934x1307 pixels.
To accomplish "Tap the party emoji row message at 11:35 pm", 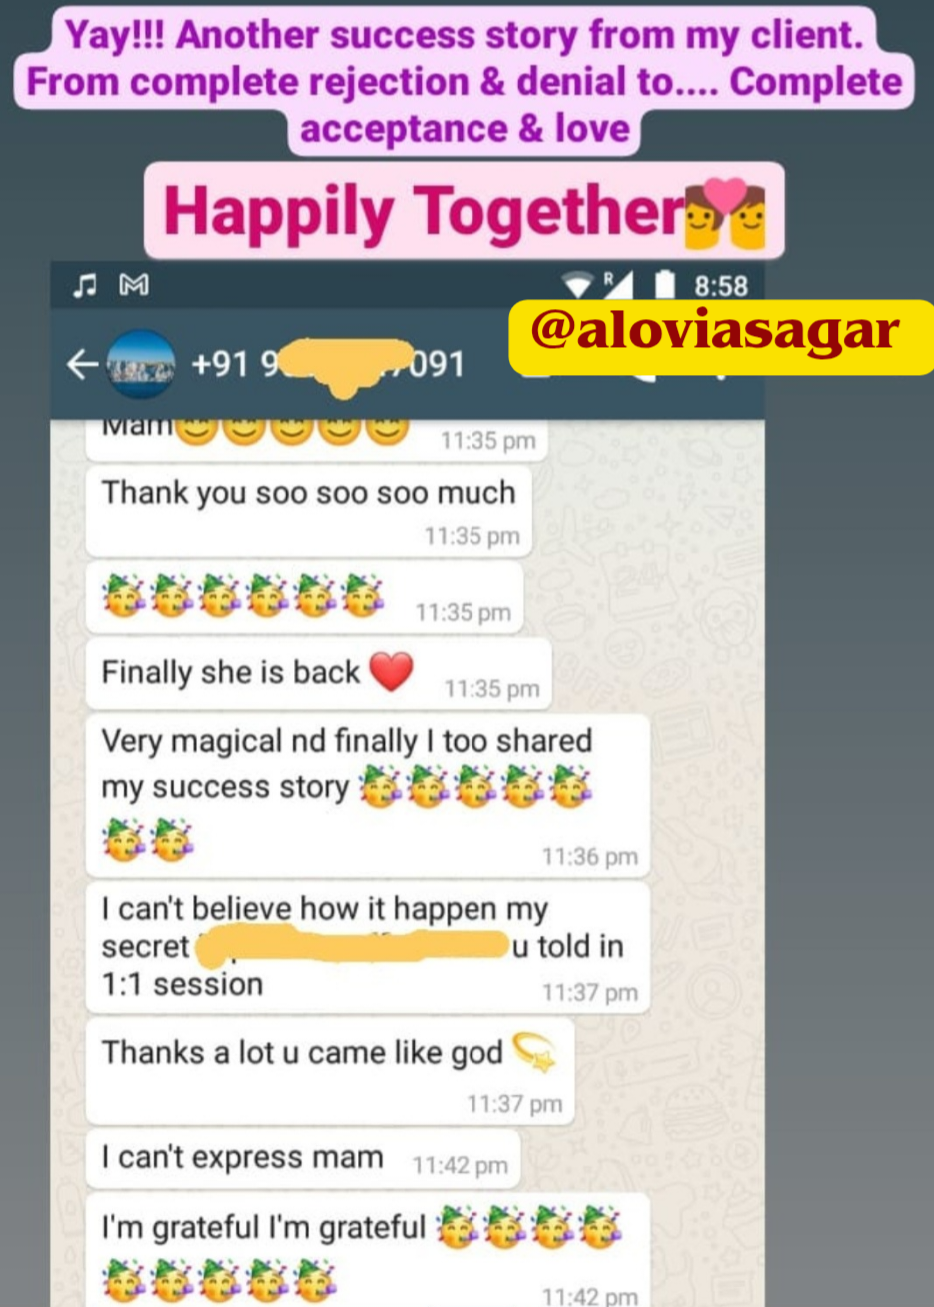I will (305, 597).
